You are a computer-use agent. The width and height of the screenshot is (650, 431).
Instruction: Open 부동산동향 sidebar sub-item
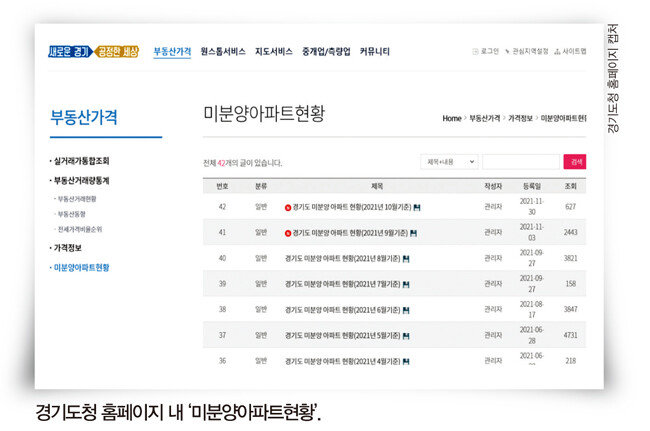coord(71,214)
